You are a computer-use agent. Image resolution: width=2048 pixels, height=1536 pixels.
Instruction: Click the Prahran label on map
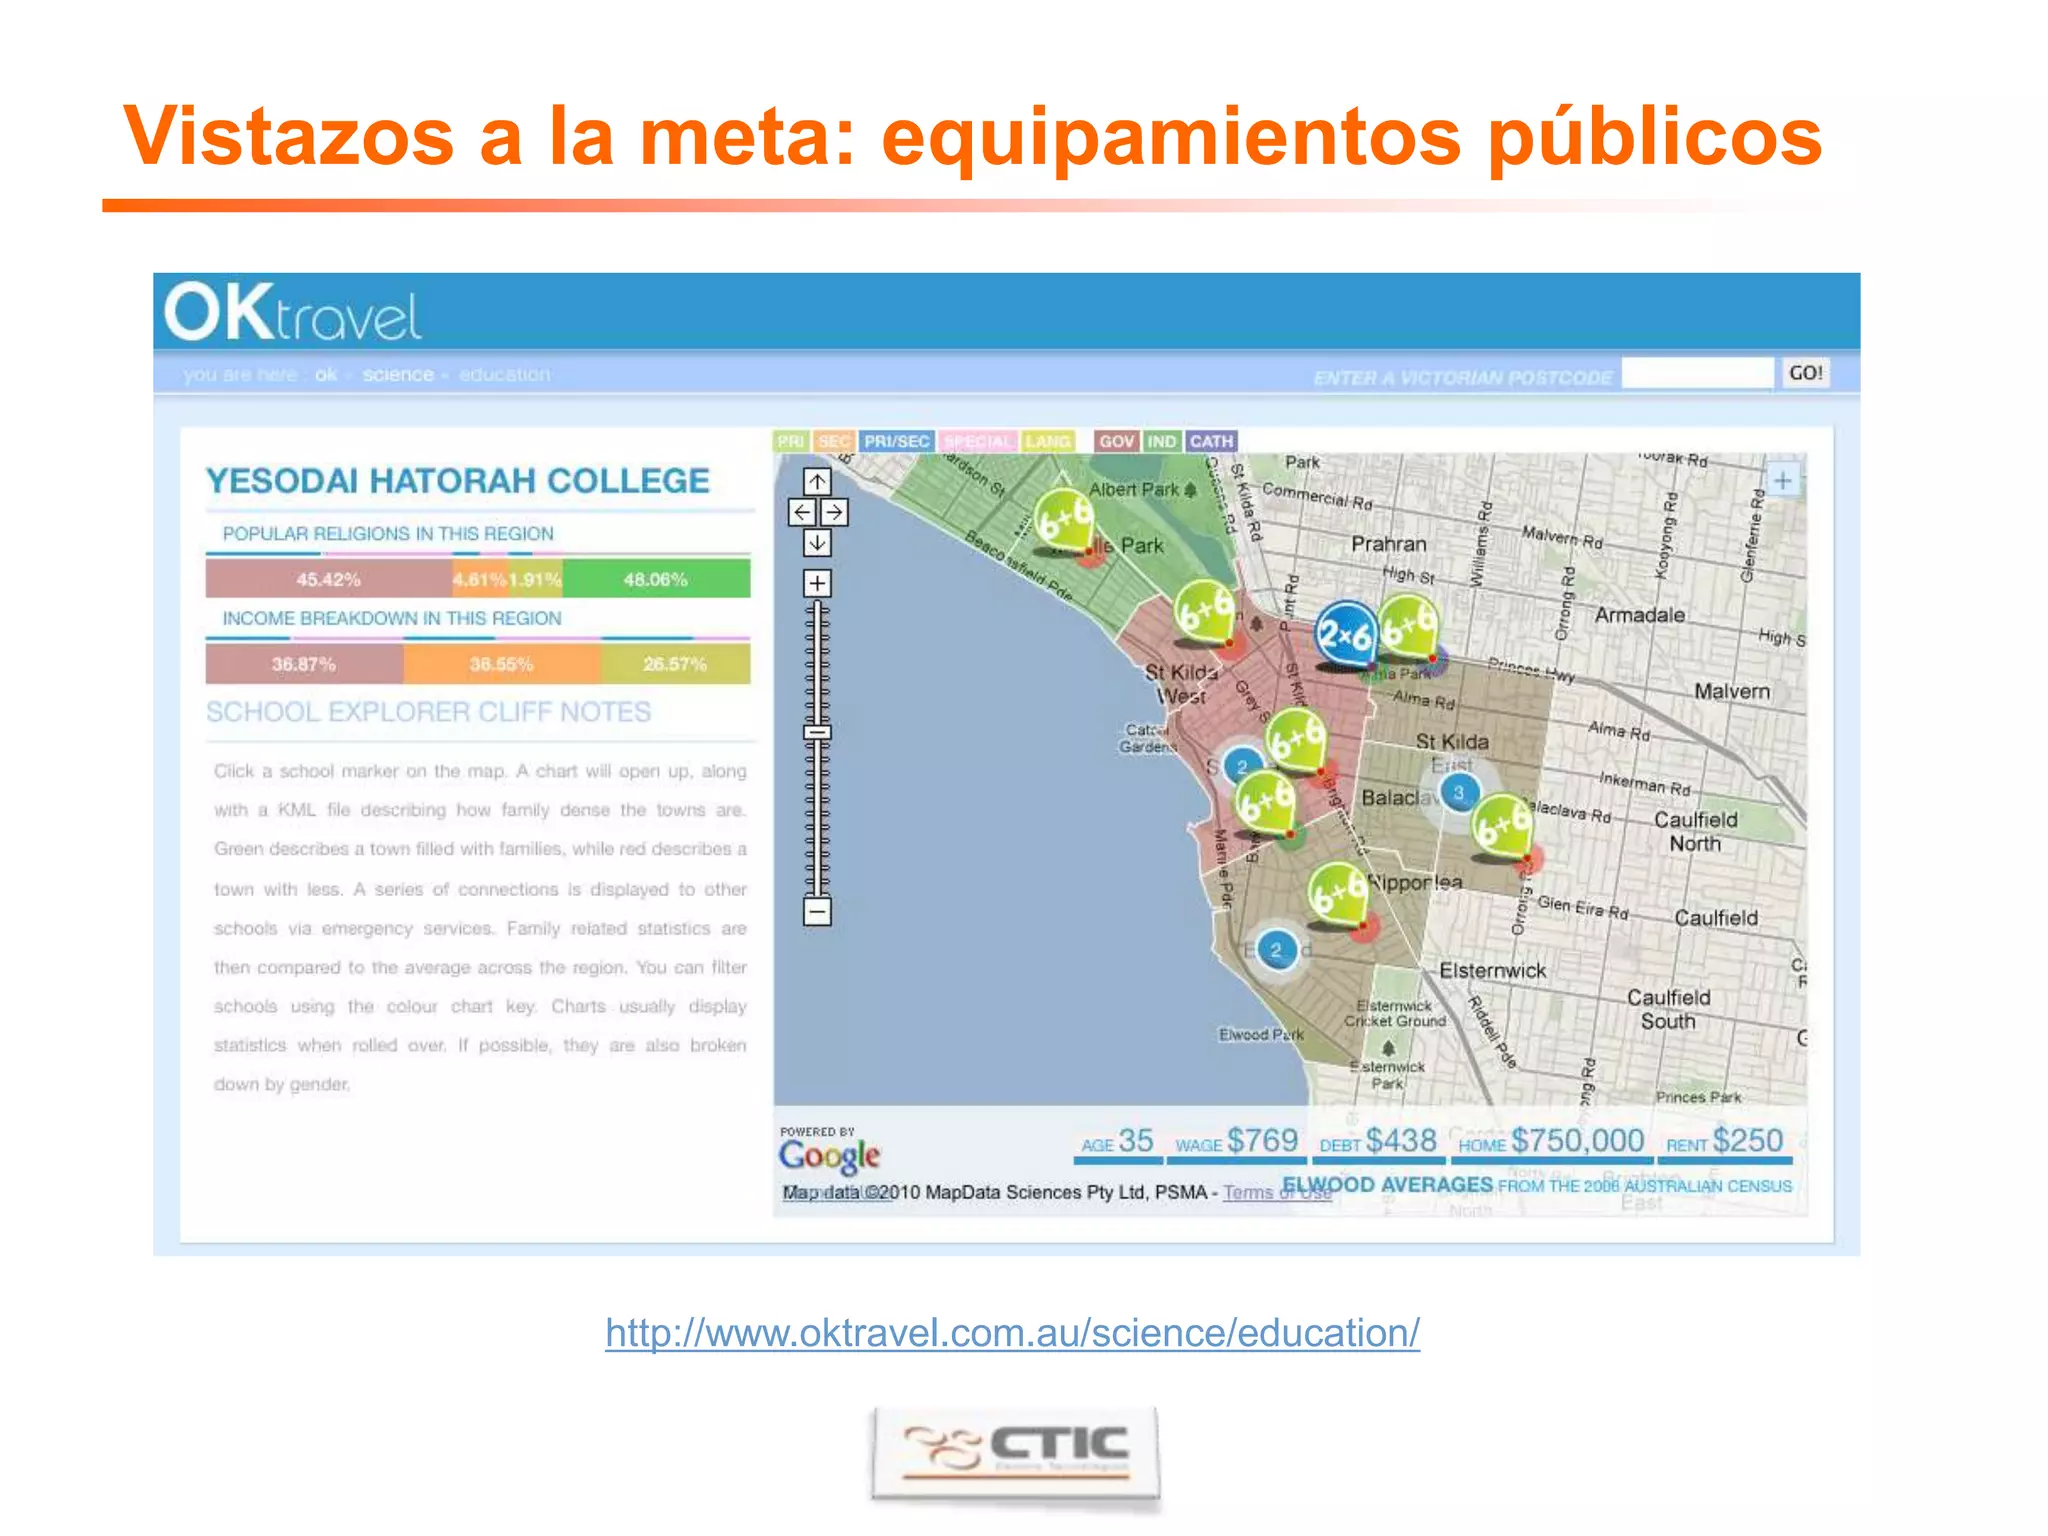(x=1389, y=544)
